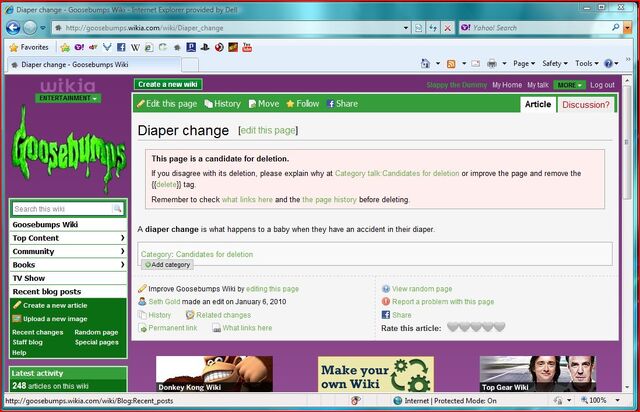Open the Tools menu dropdown
The height and width of the screenshot is (412, 640).
click(x=587, y=63)
